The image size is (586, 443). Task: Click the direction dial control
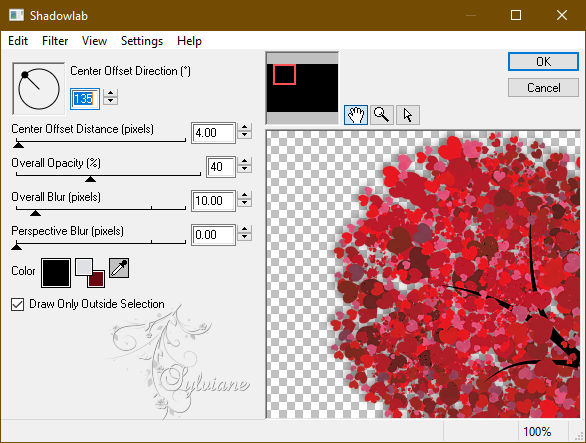coord(38,89)
